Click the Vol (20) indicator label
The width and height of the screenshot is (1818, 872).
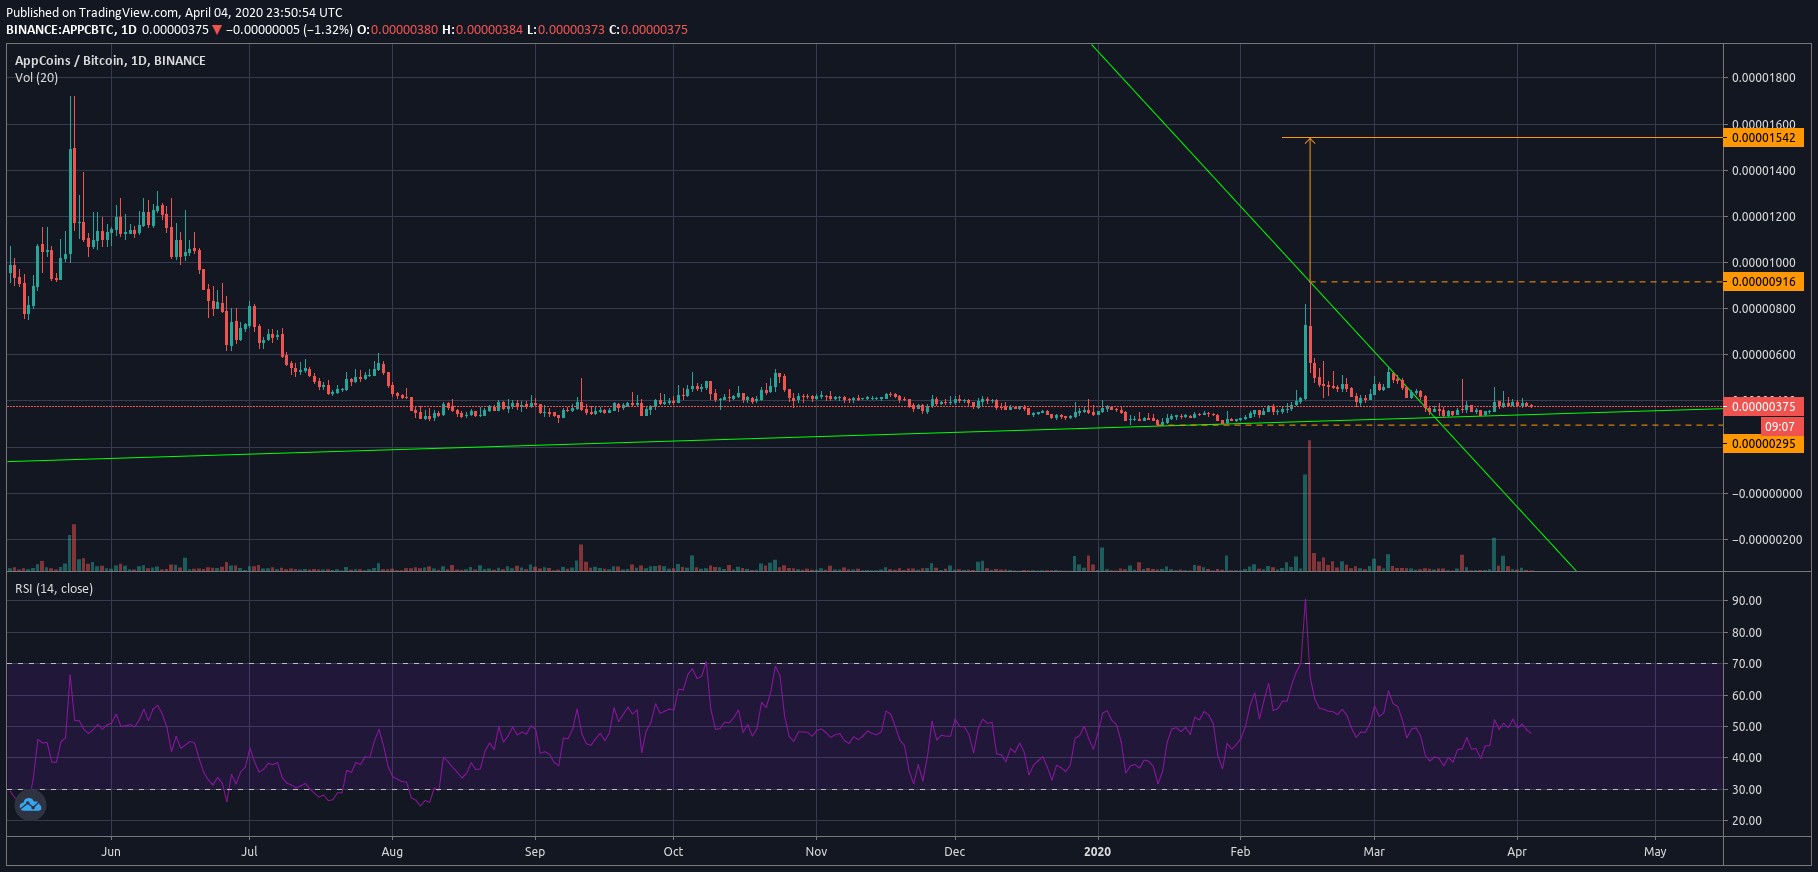[x=36, y=78]
